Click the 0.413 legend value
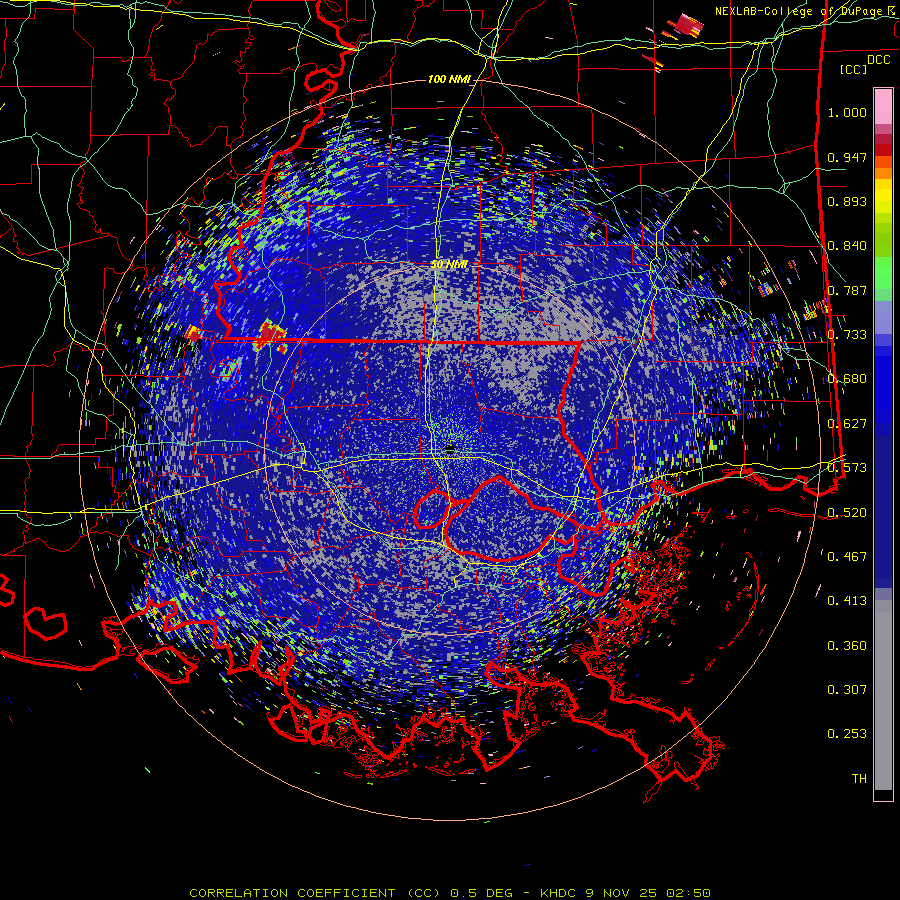 tap(847, 601)
